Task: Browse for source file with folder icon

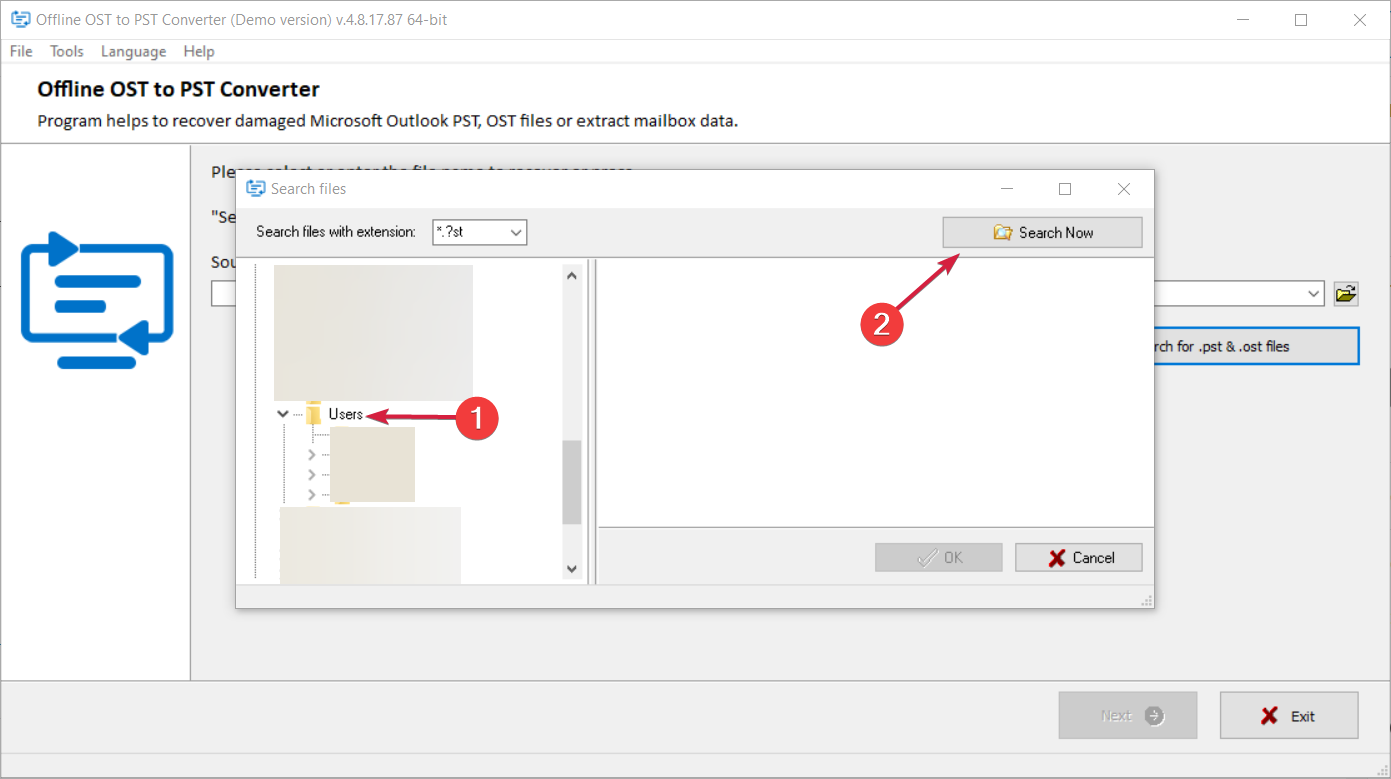Action: pyautogui.click(x=1346, y=294)
